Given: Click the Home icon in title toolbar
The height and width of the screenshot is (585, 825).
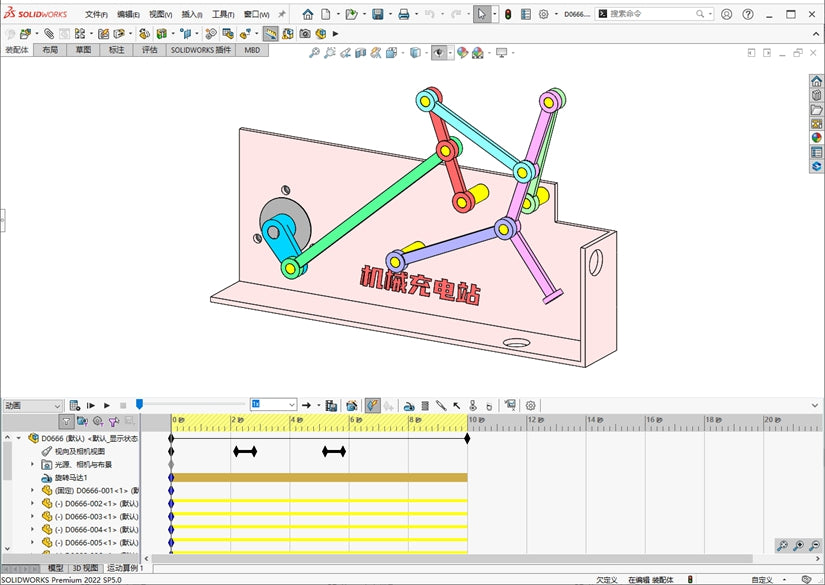Looking at the screenshot, I should 308,14.
